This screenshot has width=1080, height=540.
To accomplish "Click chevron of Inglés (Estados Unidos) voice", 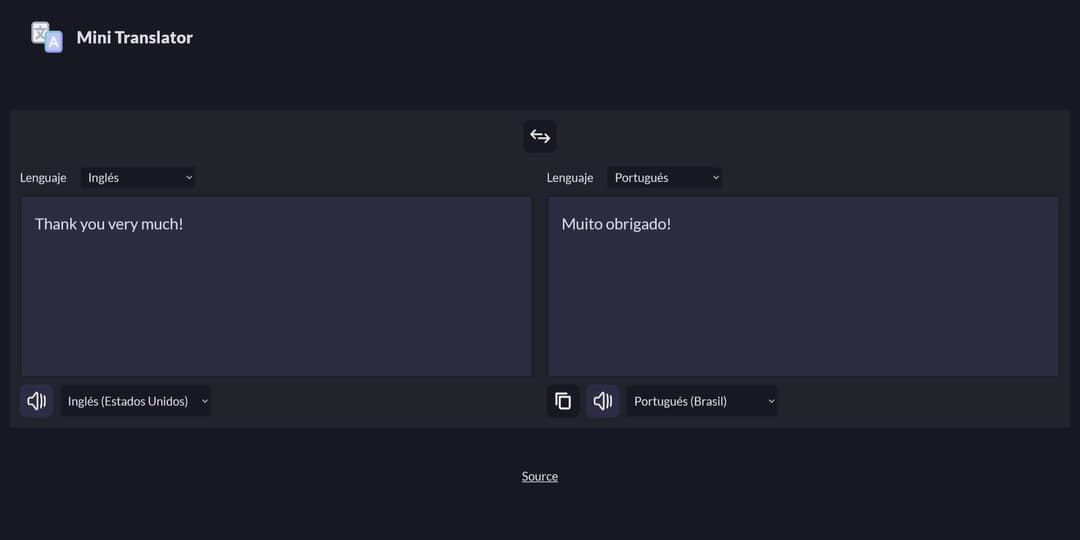I will click(x=205, y=402).
